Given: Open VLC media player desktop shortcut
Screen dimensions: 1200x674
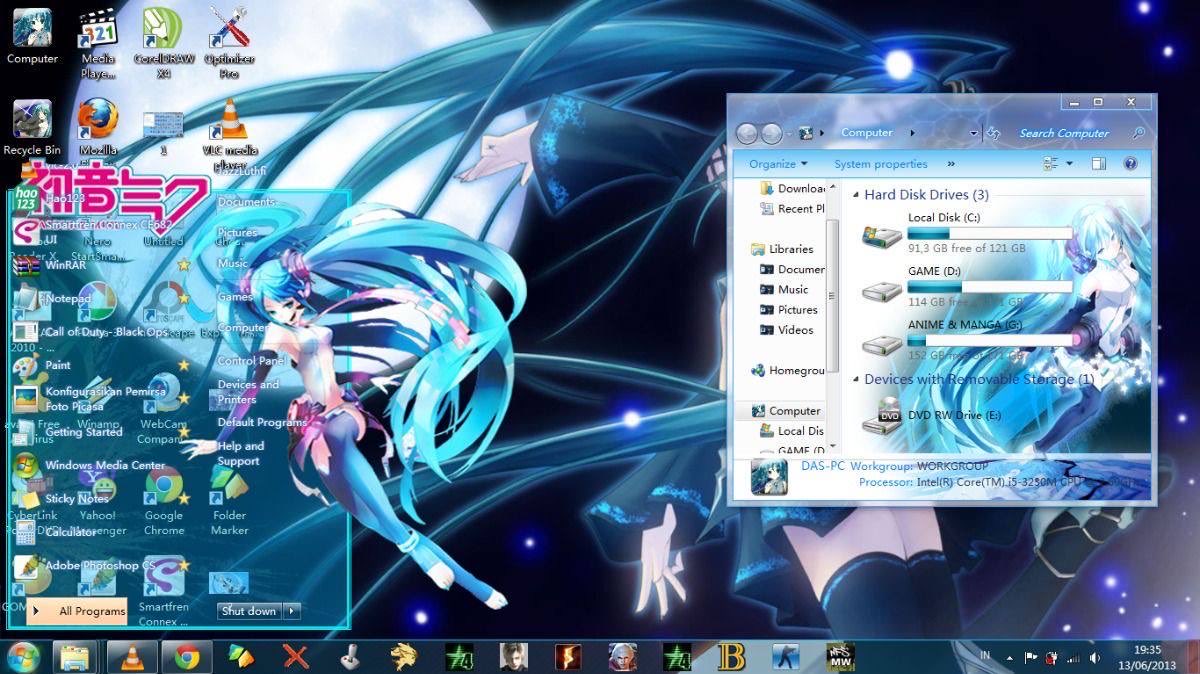Looking at the screenshot, I should pyautogui.click(x=229, y=134).
